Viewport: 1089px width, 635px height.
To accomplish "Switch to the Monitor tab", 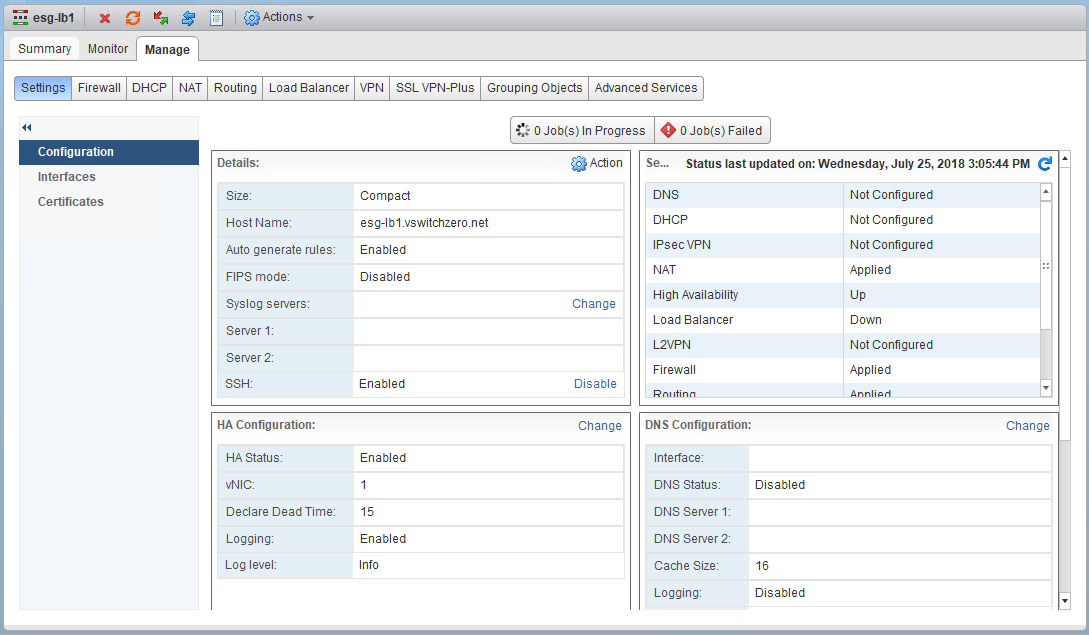I will point(108,49).
